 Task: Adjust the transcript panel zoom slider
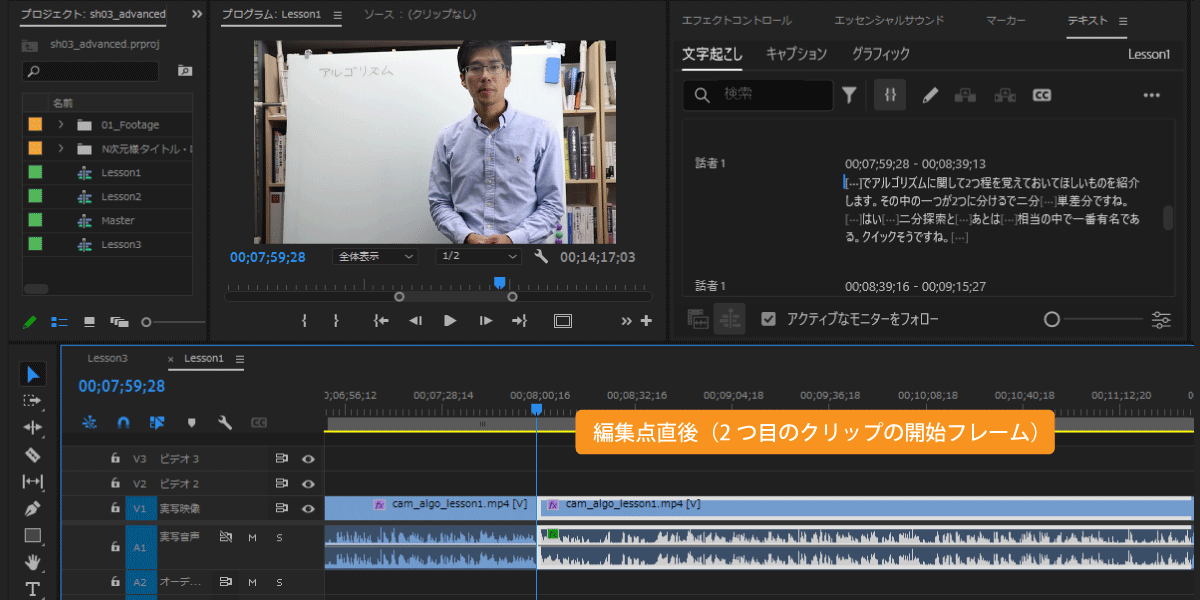(x=1051, y=320)
